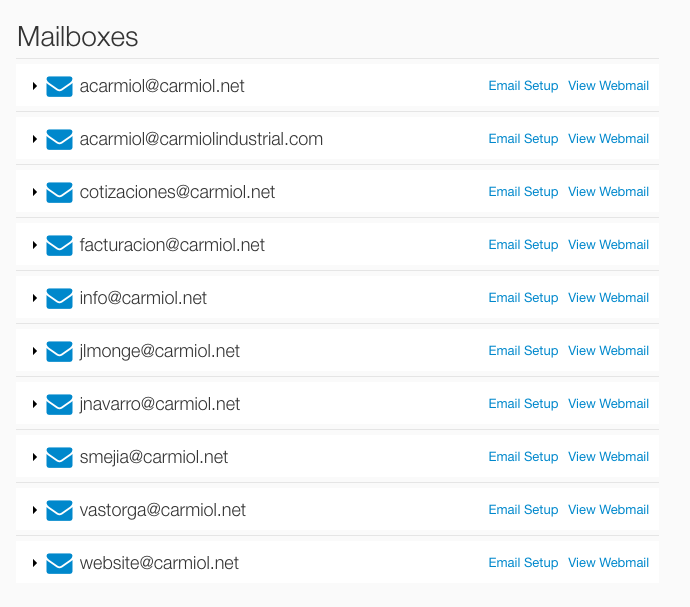Click the website@carmiol.net mail icon
This screenshot has height=607, width=690.
60,563
